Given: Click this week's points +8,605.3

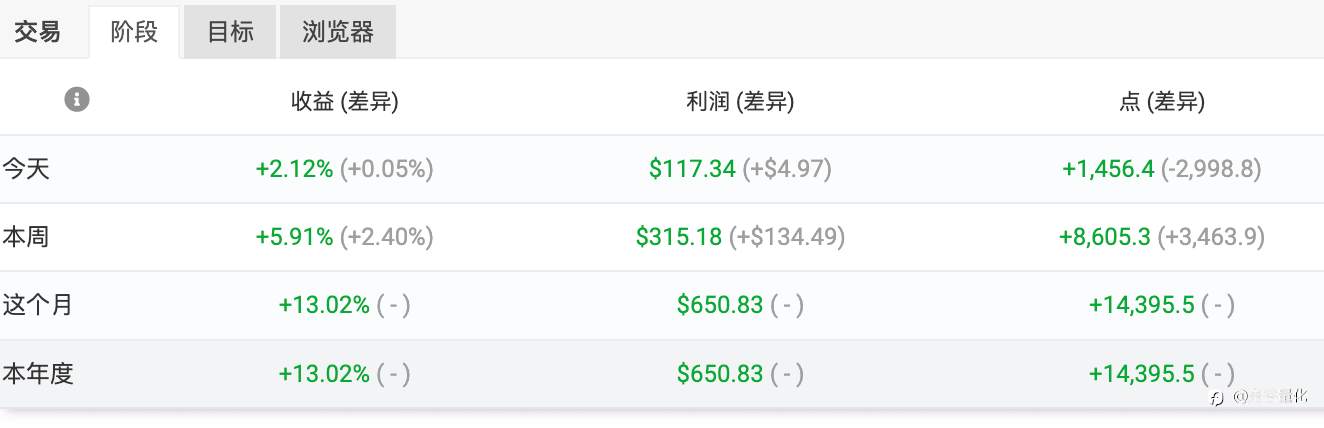Looking at the screenshot, I should [x=1105, y=237].
